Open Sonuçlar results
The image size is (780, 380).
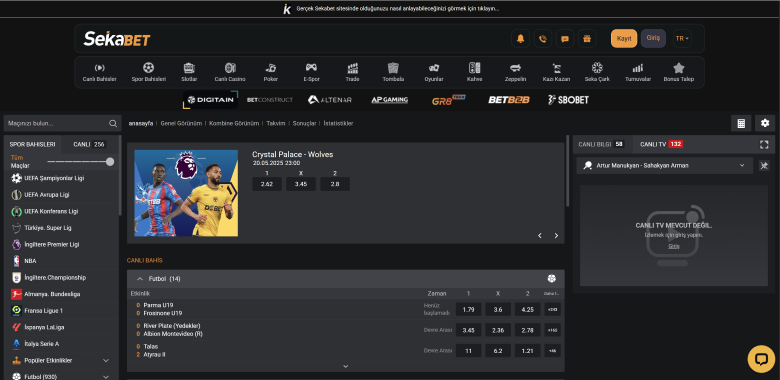(304, 123)
